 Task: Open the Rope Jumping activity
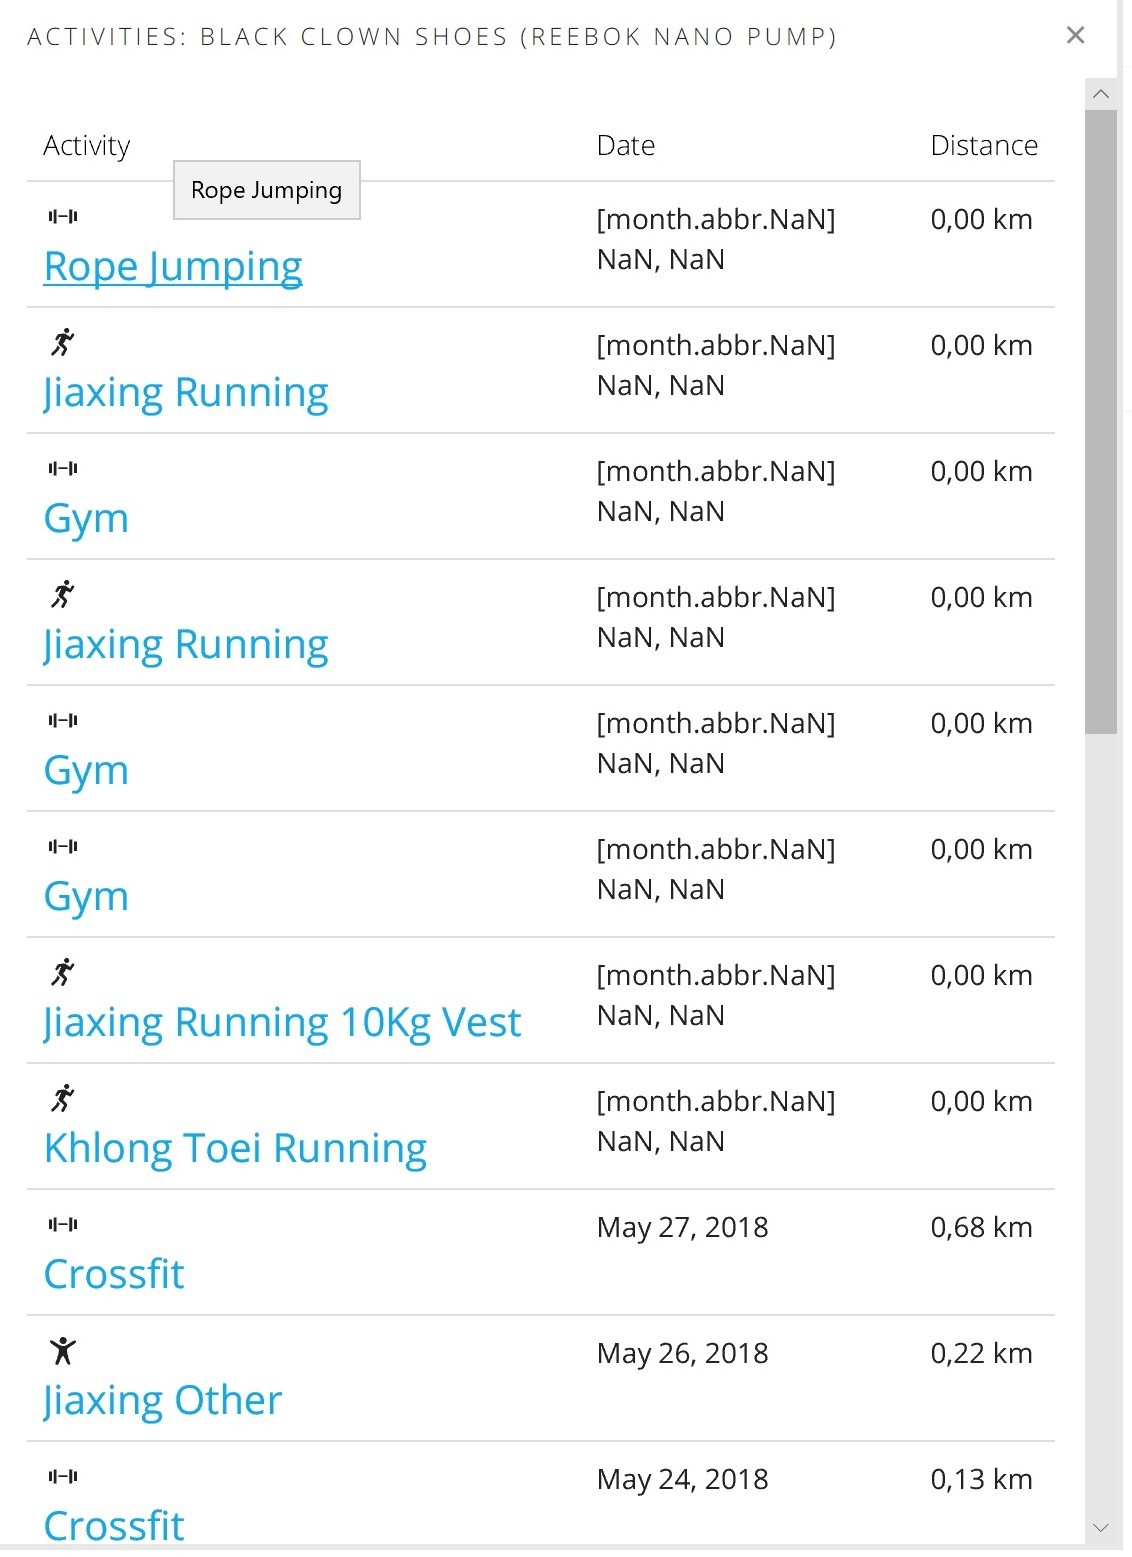173,267
